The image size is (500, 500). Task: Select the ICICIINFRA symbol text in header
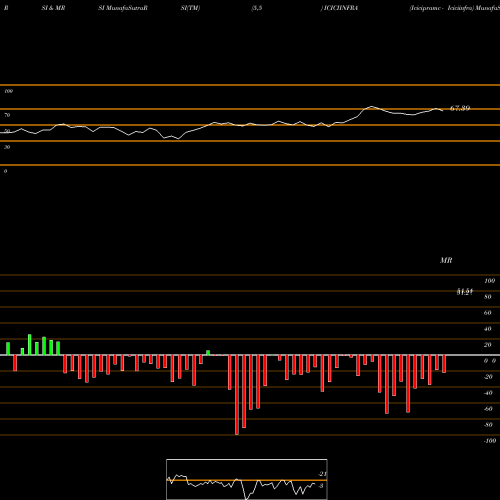pyautogui.click(x=340, y=8)
